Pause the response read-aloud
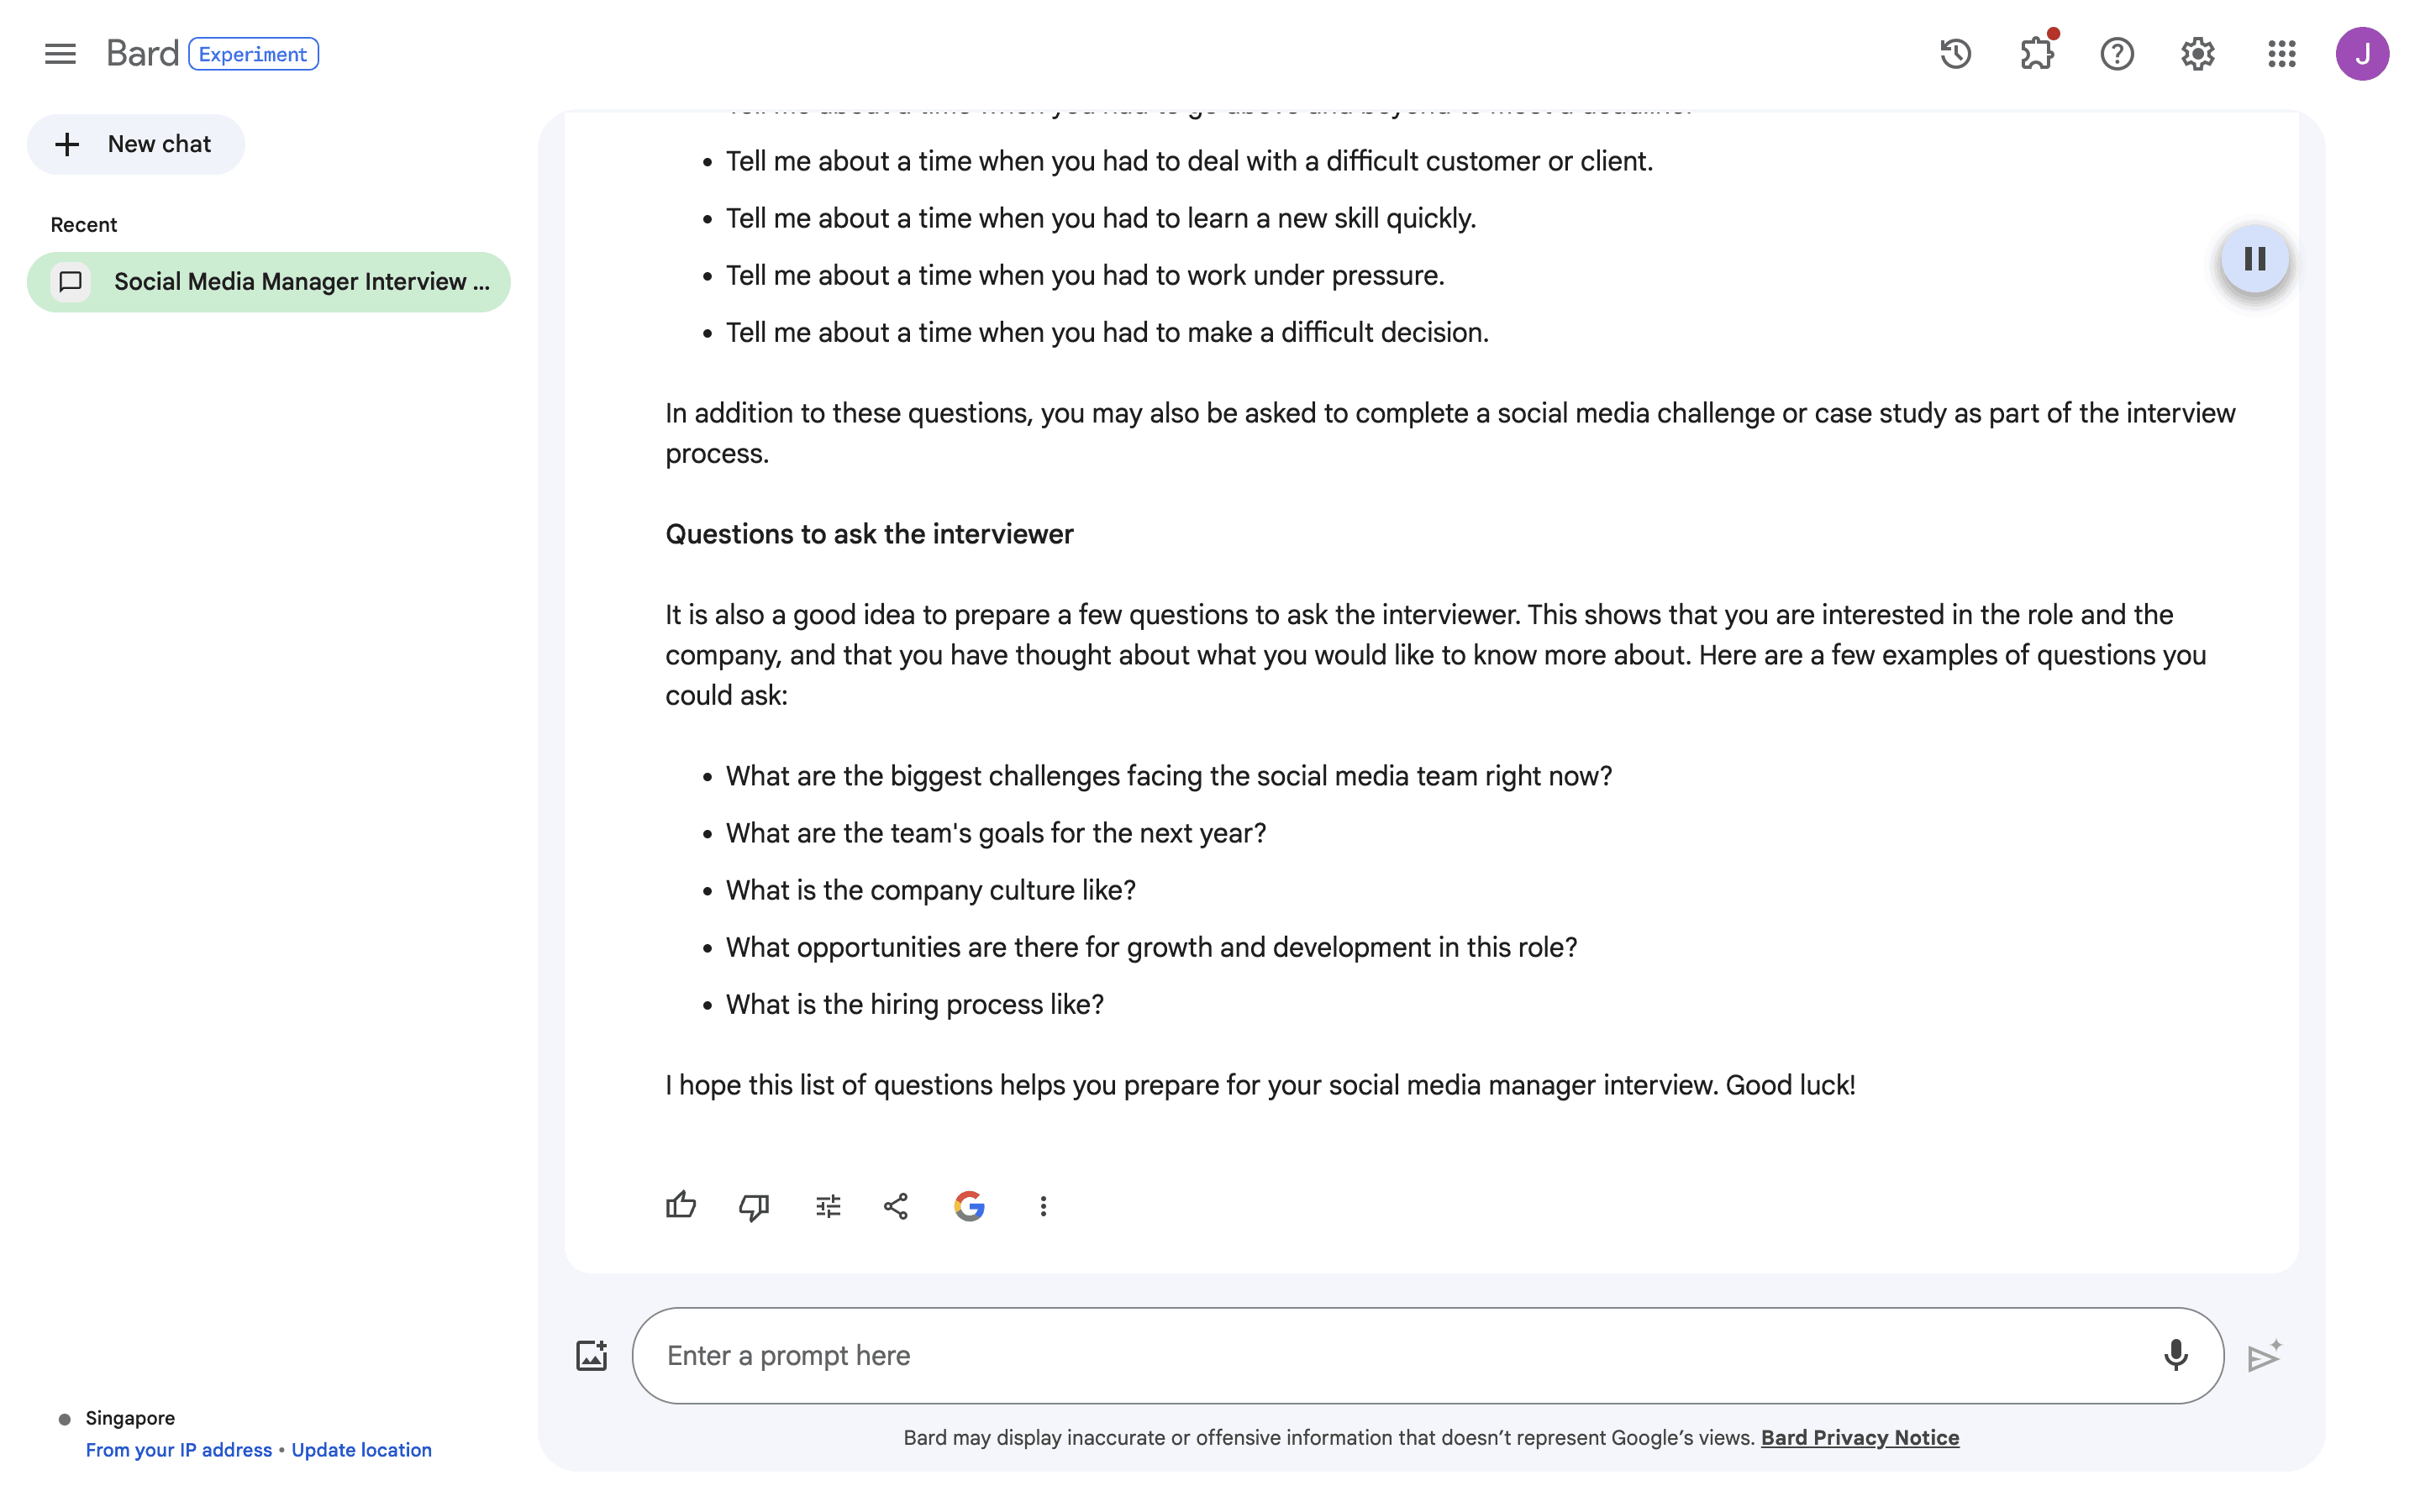Screen dimensions: 2420x1512 click(x=2254, y=260)
